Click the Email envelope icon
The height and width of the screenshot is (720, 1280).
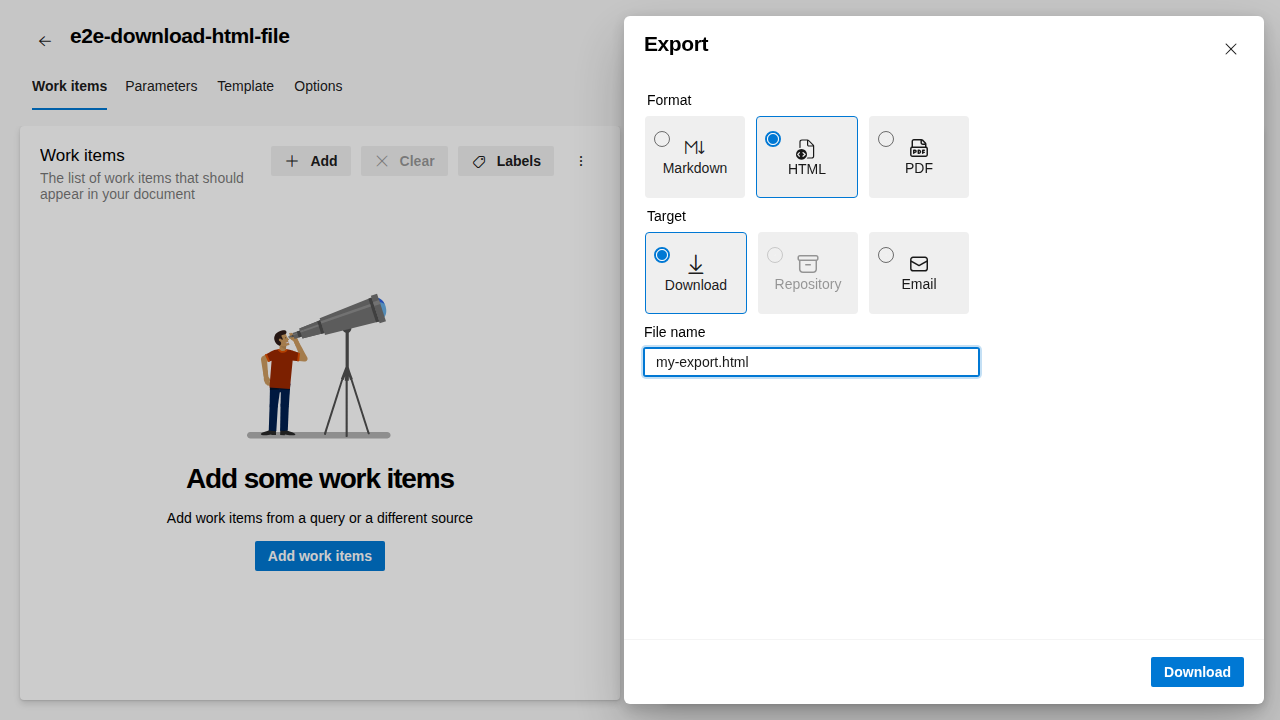pos(918,263)
